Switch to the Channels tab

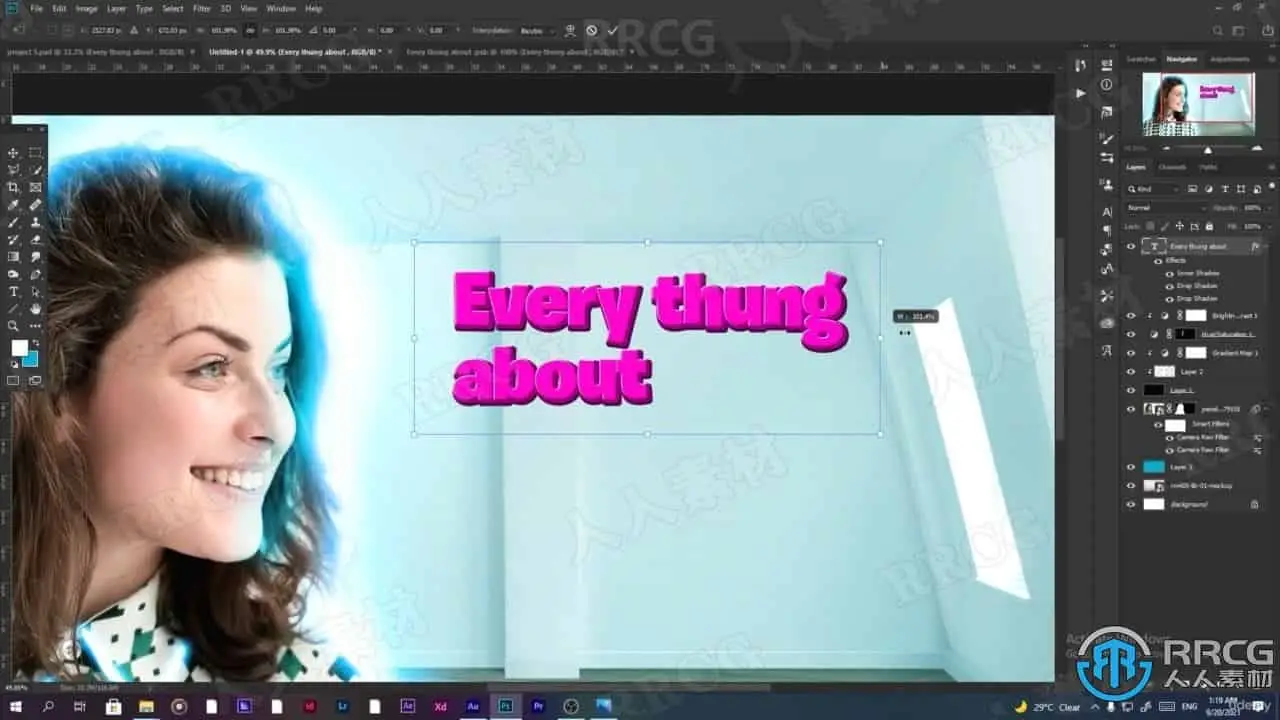point(1172,167)
